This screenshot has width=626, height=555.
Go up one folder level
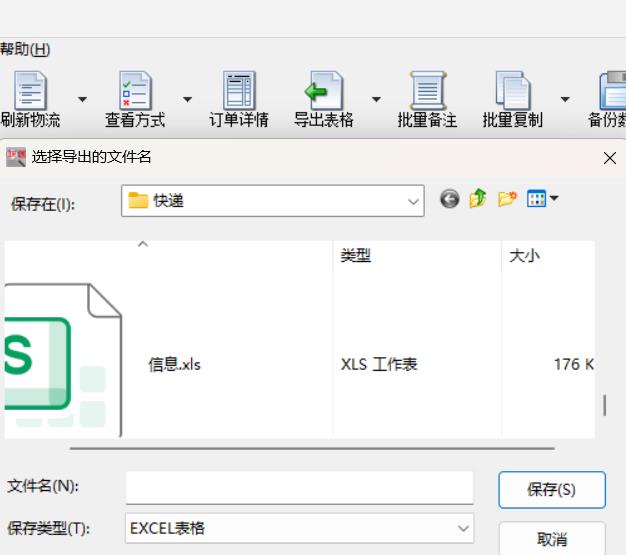[x=478, y=198]
